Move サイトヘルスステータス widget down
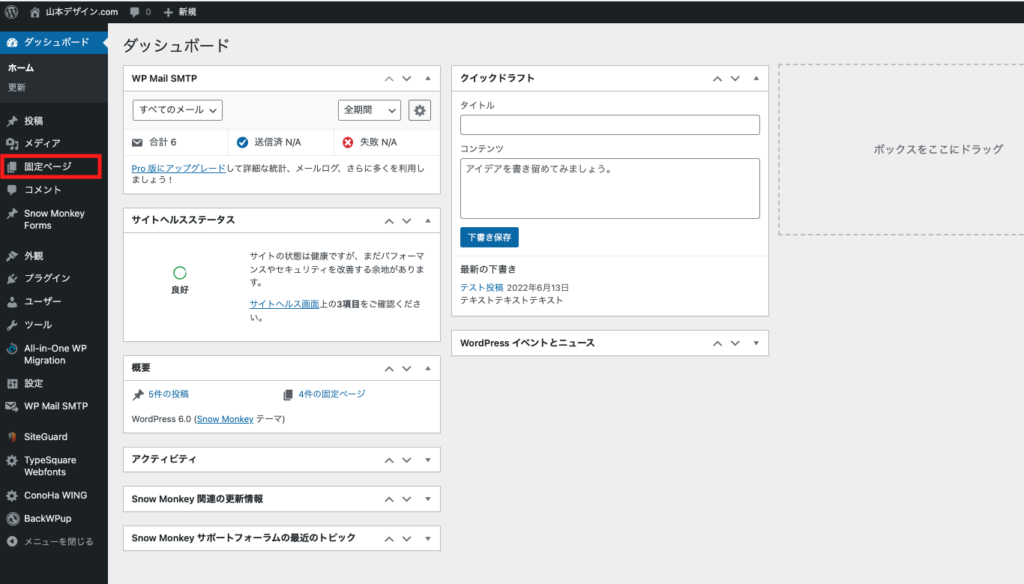 point(407,221)
